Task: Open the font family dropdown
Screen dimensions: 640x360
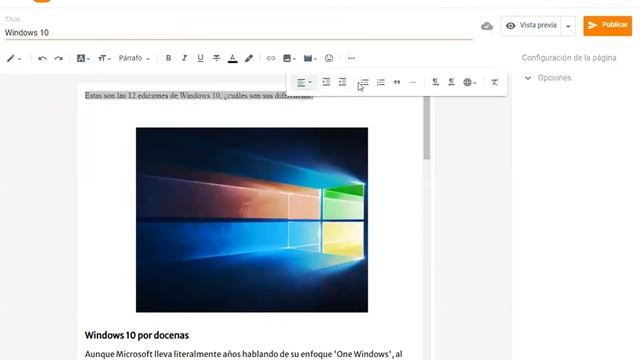Action: point(83,58)
